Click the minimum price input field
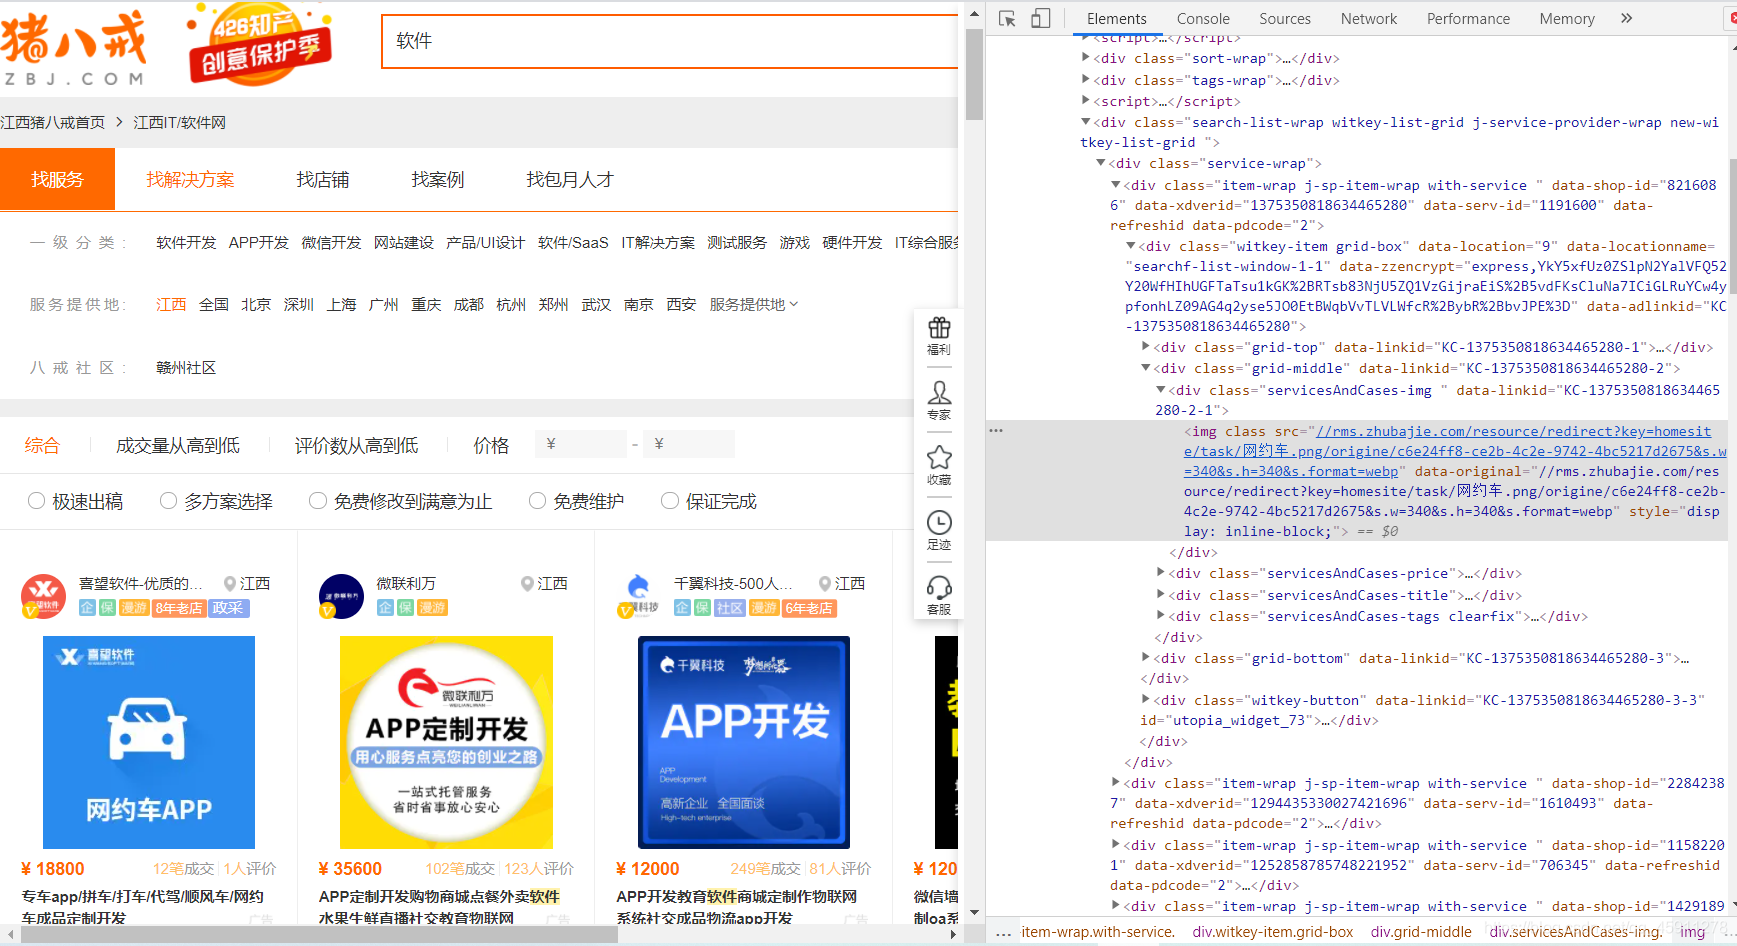This screenshot has height=946, width=1737. click(x=581, y=444)
